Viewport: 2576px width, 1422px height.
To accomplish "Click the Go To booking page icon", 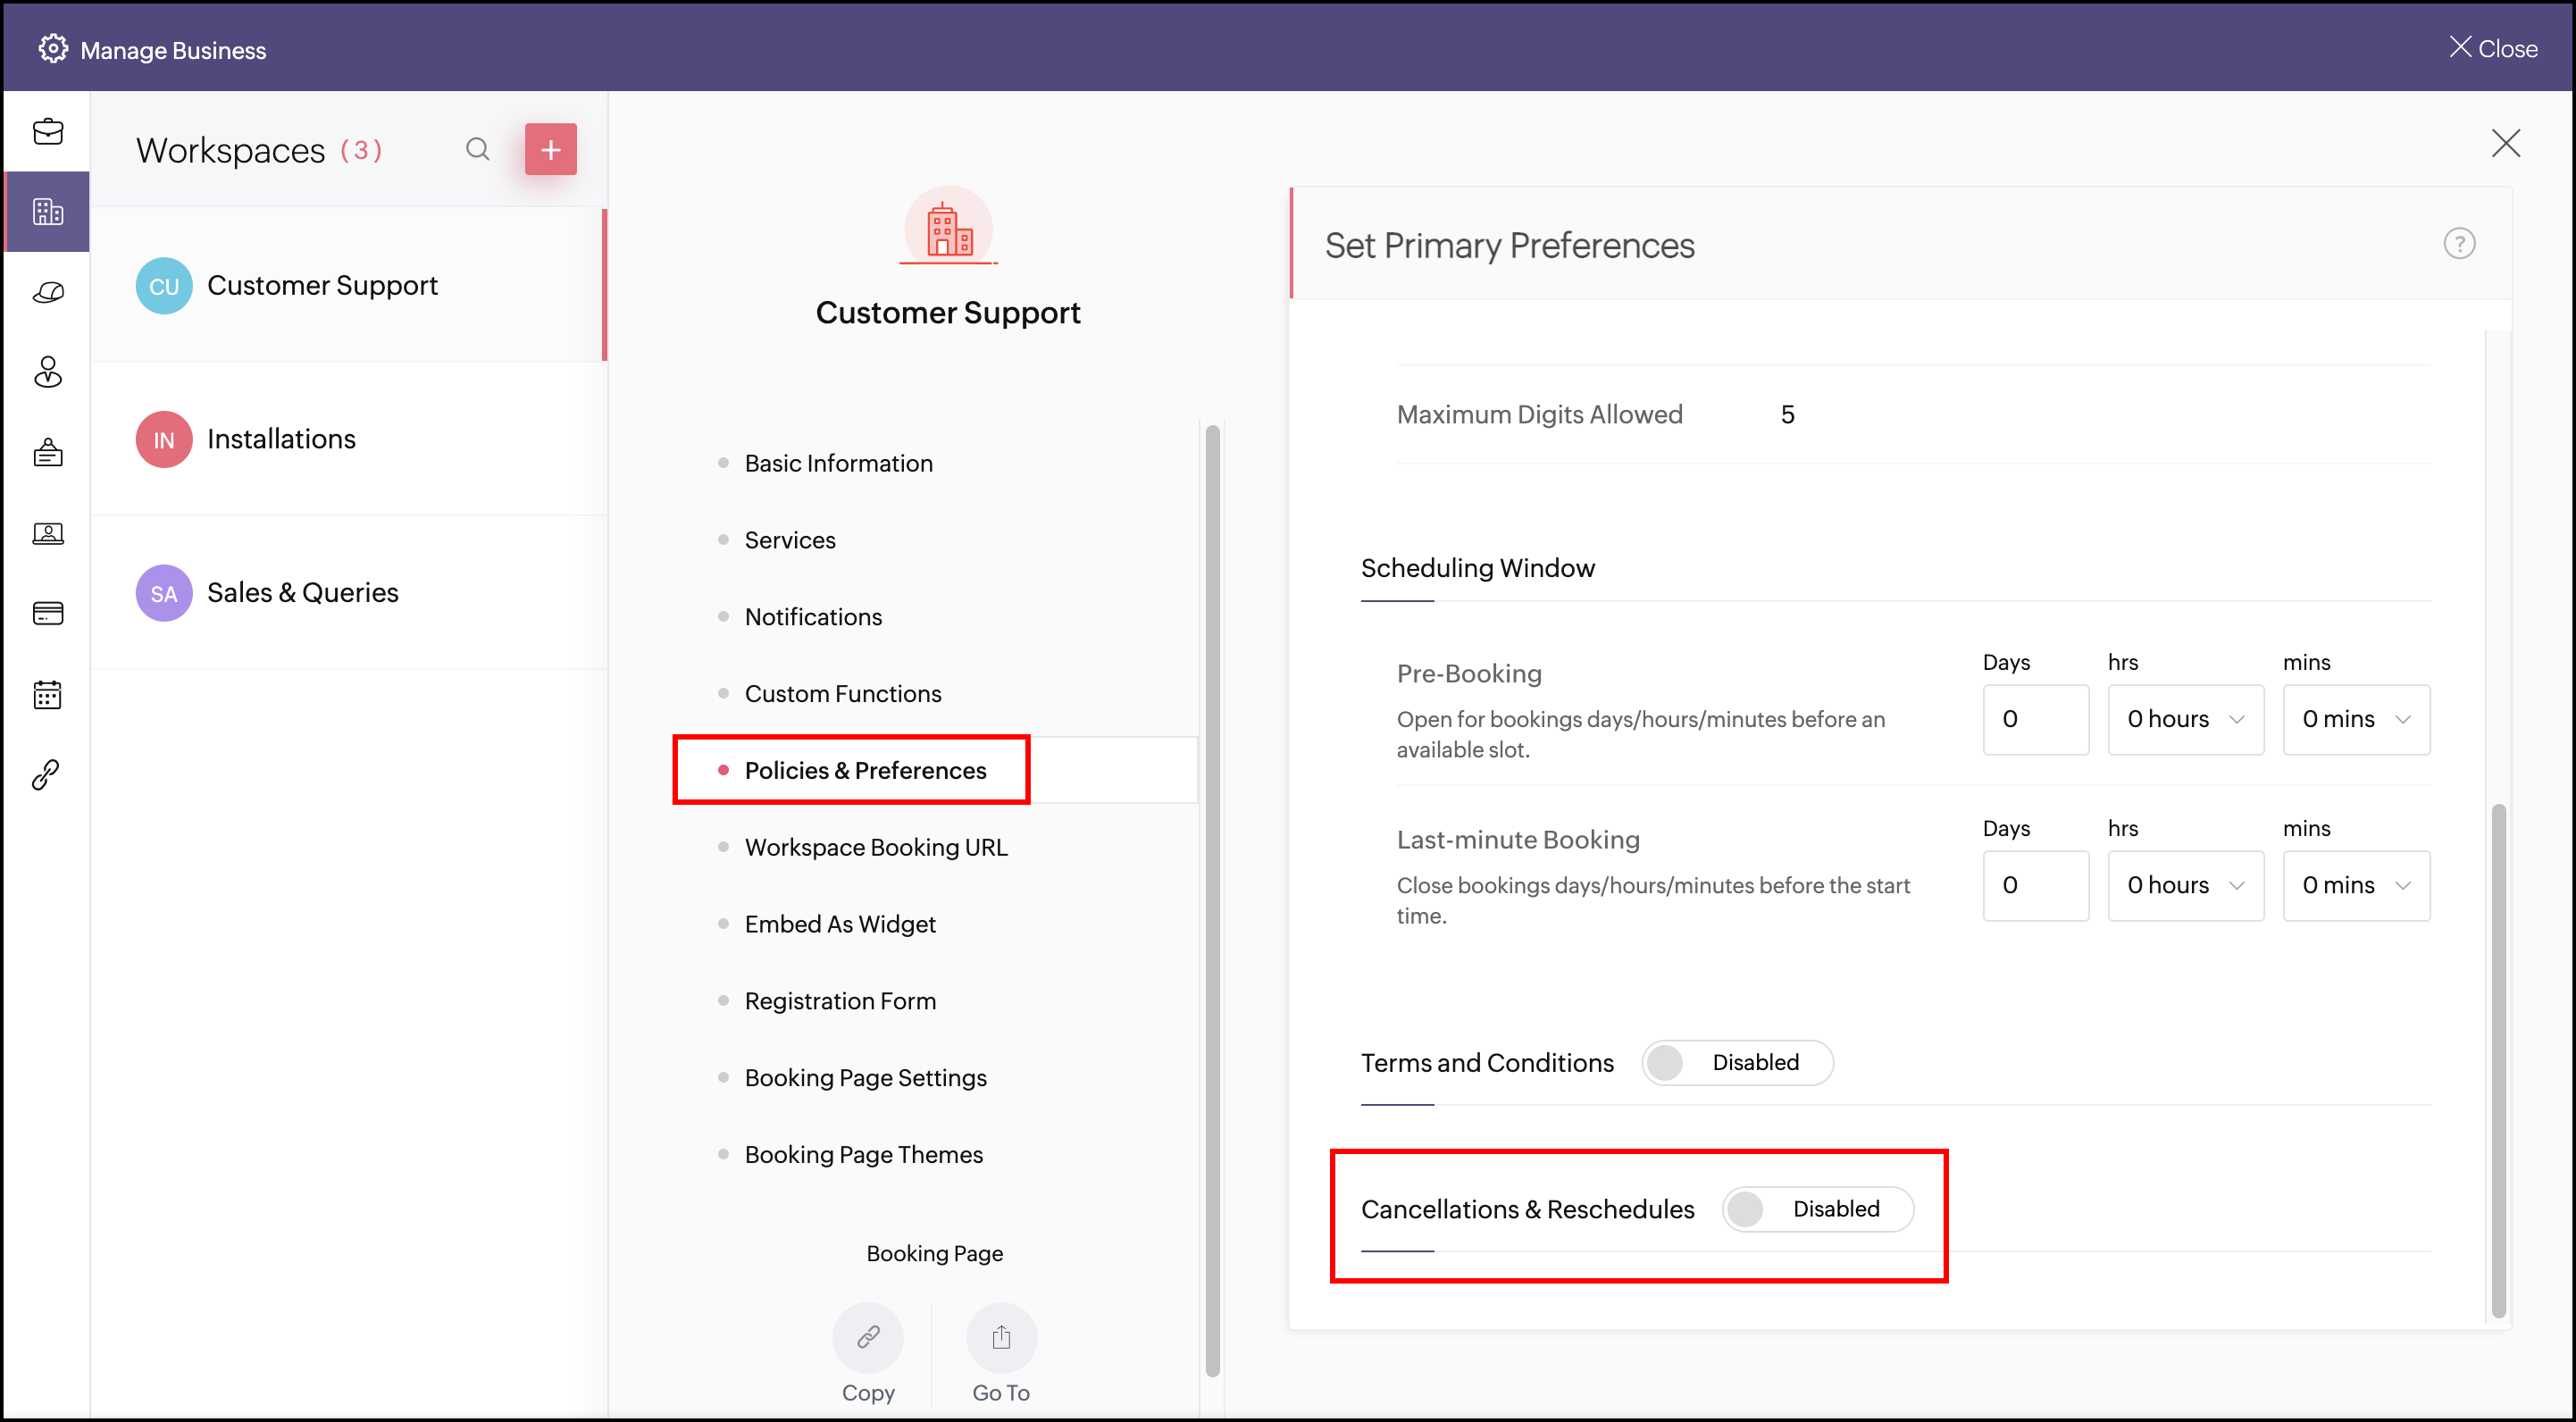I will pos(1000,1337).
